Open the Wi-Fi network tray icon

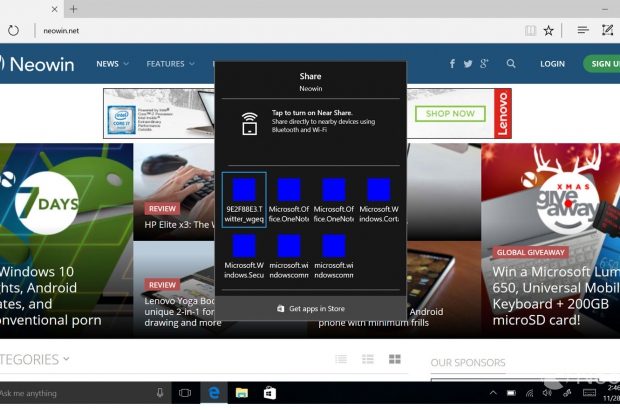point(529,393)
